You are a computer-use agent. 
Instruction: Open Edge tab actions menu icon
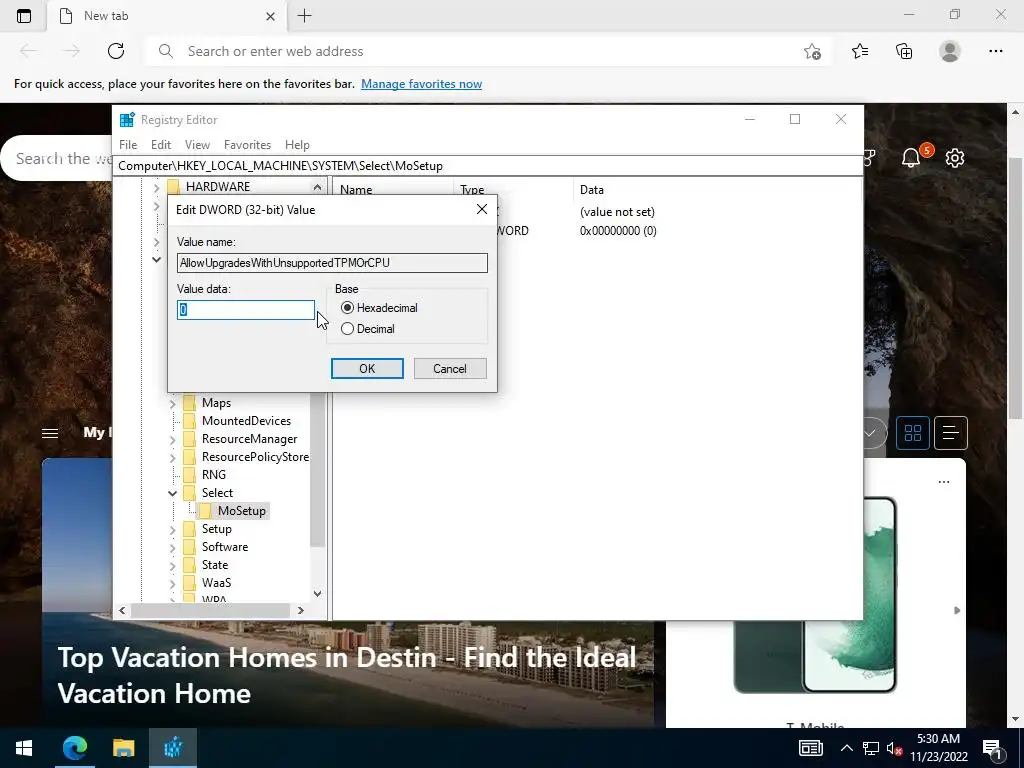pyautogui.click(x=24, y=16)
